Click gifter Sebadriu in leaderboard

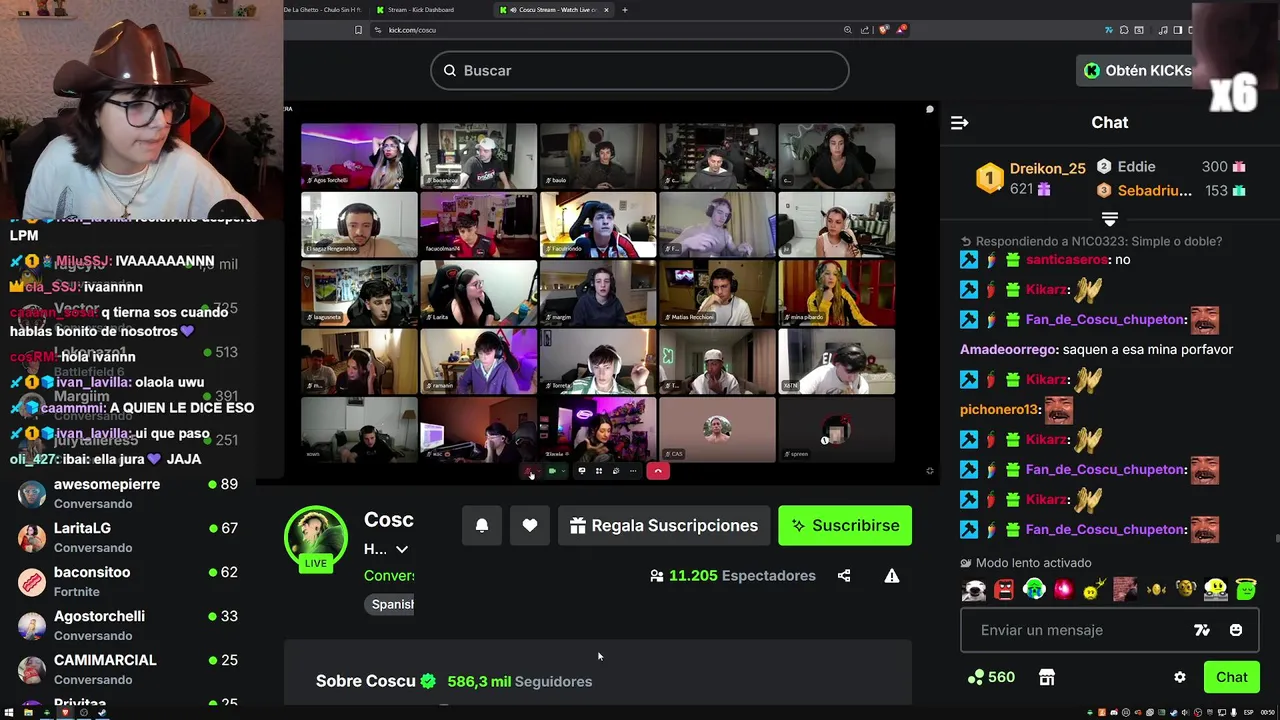1154,190
